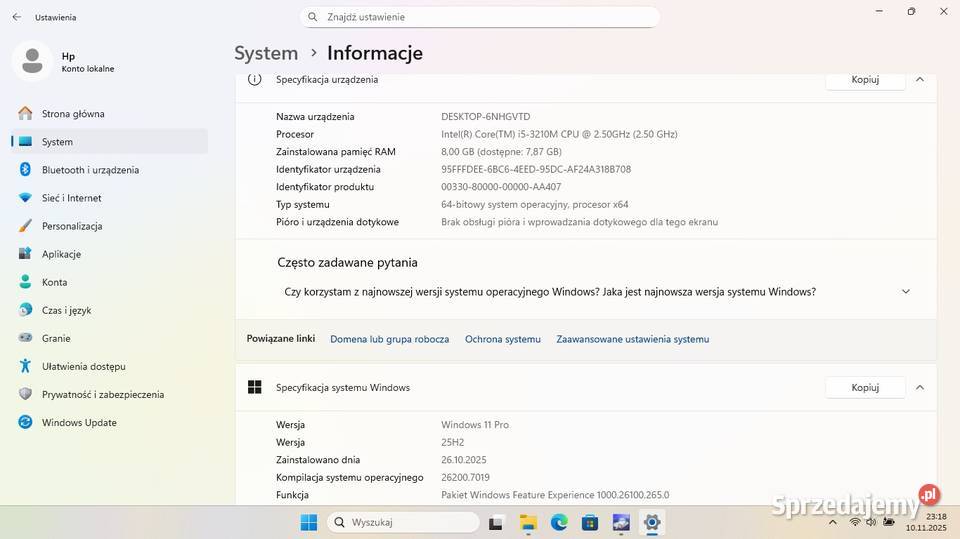Click the Windows Update sync icon
This screenshot has height=539, width=960.
pos(25,422)
